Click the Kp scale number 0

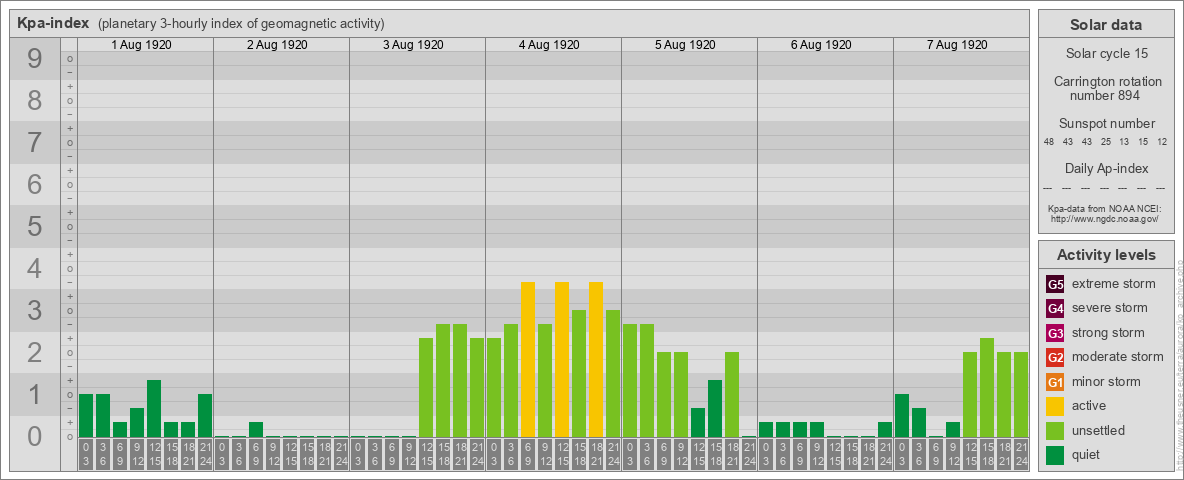point(34,436)
